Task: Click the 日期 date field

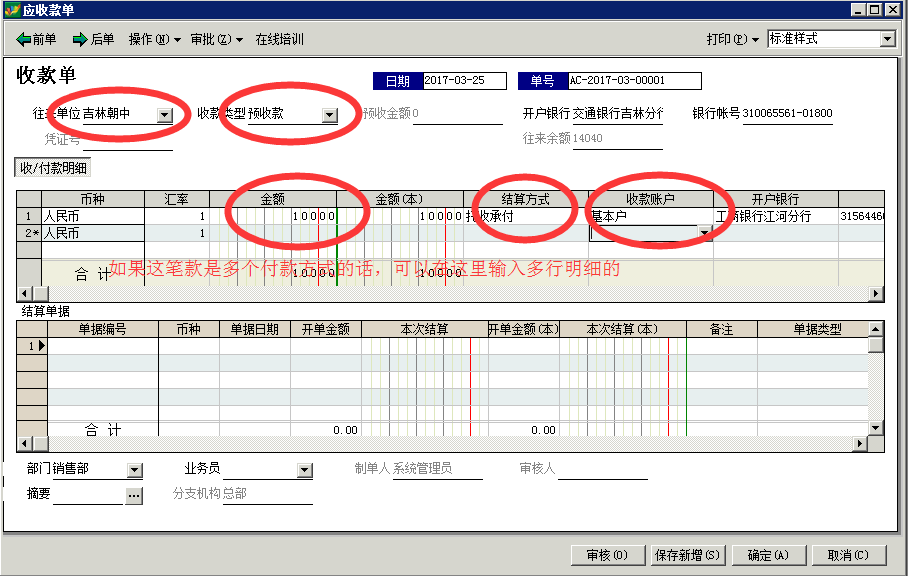Action: 464,80
